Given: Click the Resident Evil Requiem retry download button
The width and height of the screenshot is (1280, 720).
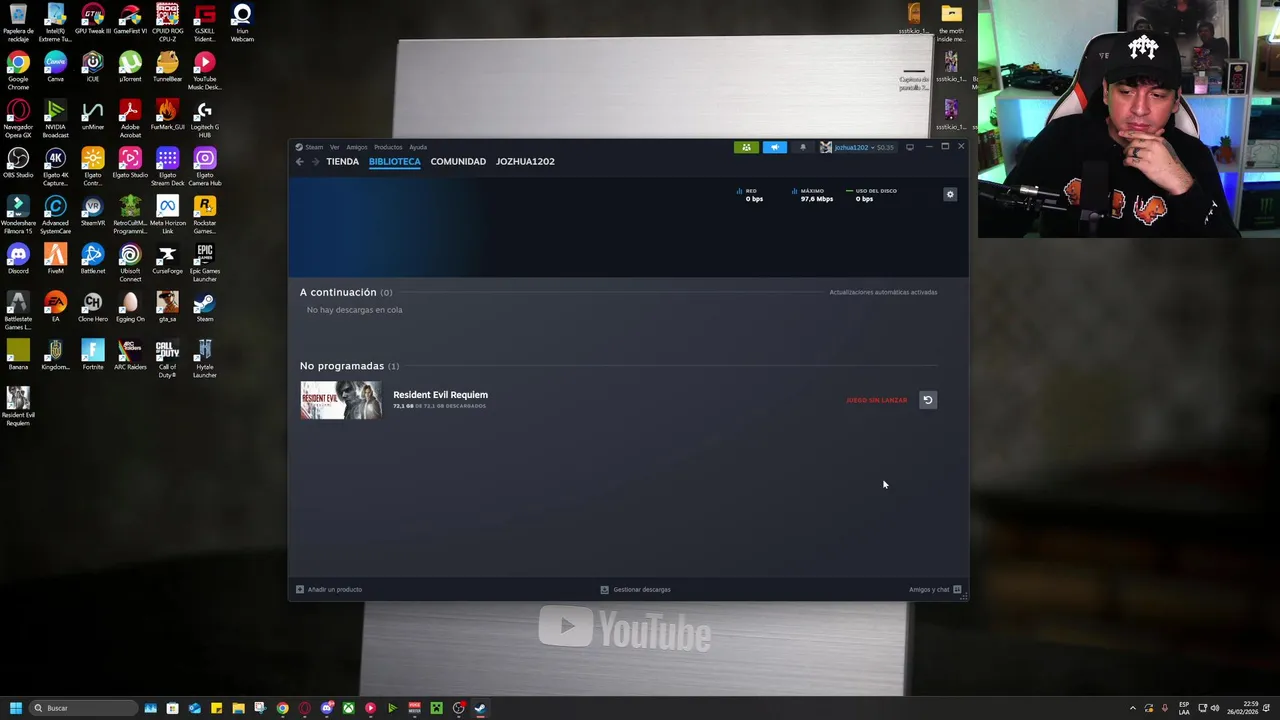Looking at the screenshot, I should coord(927,400).
